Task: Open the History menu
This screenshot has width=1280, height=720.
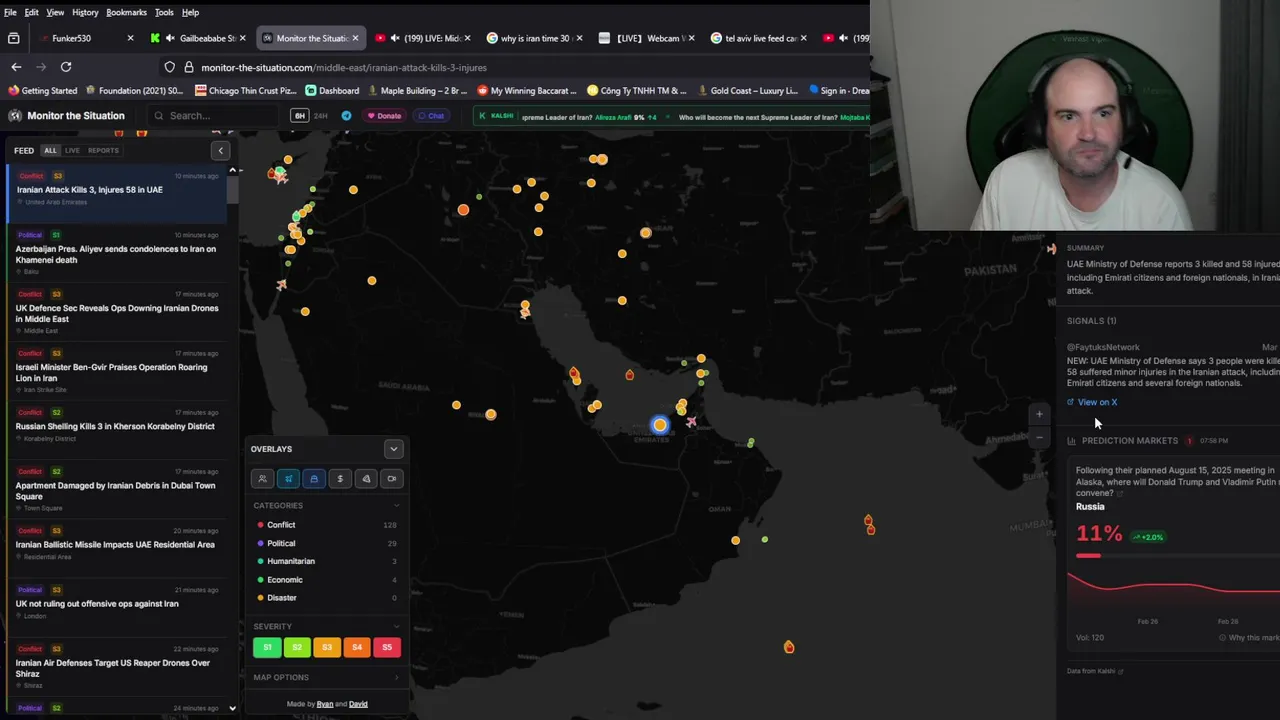Action: click(x=85, y=12)
